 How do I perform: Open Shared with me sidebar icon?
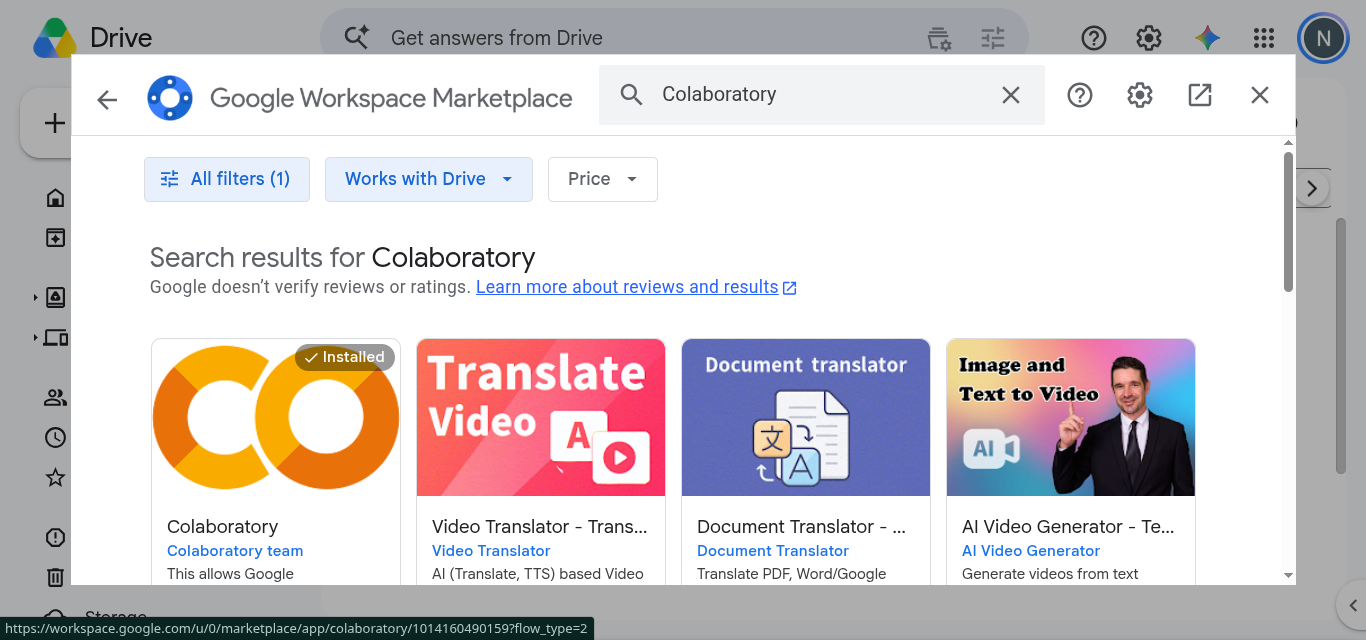[56, 397]
